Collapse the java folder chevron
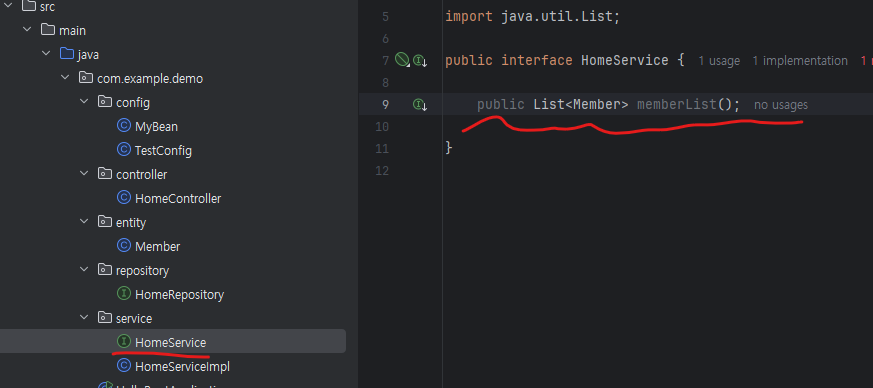Image resolution: width=873 pixels, height=388 pixels. point(46,53)
